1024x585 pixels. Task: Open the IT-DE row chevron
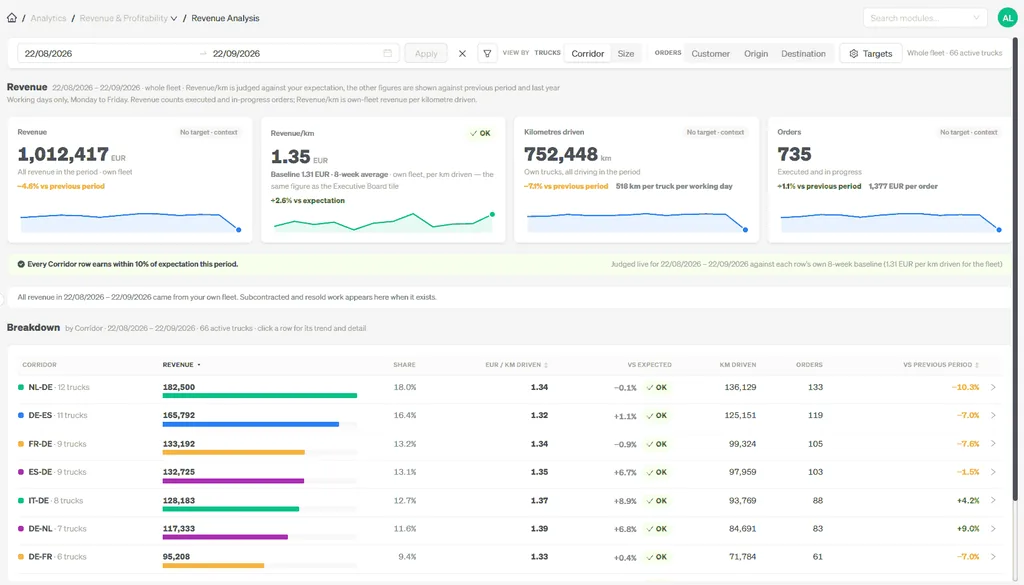coord(993,500)
